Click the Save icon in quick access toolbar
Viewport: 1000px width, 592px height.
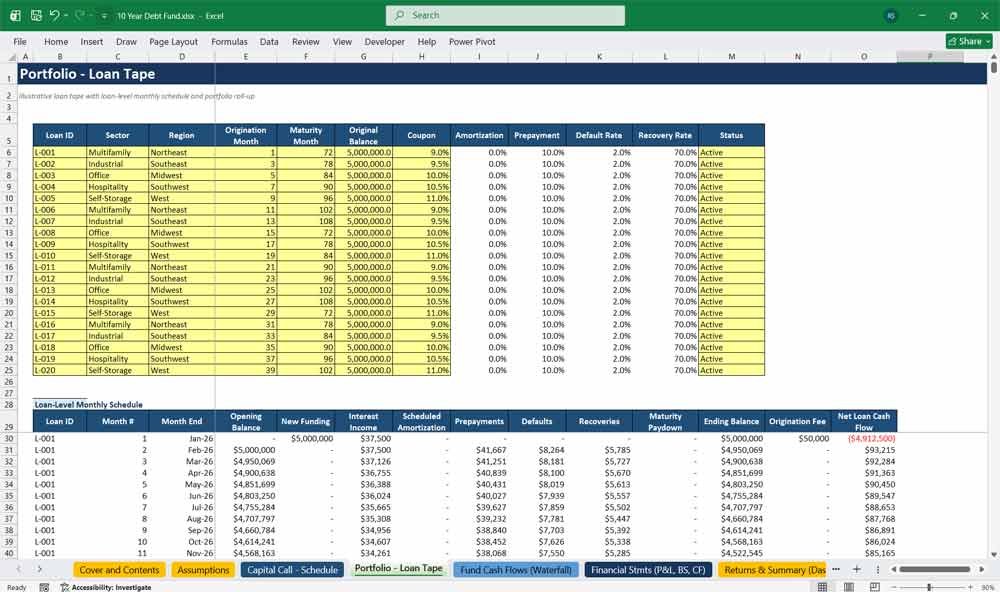(x=36, y=15)
